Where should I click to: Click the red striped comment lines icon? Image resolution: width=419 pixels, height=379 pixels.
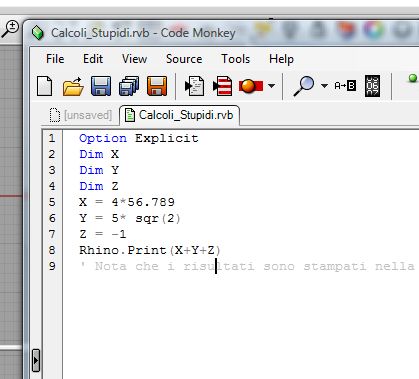tap(222, 86)
